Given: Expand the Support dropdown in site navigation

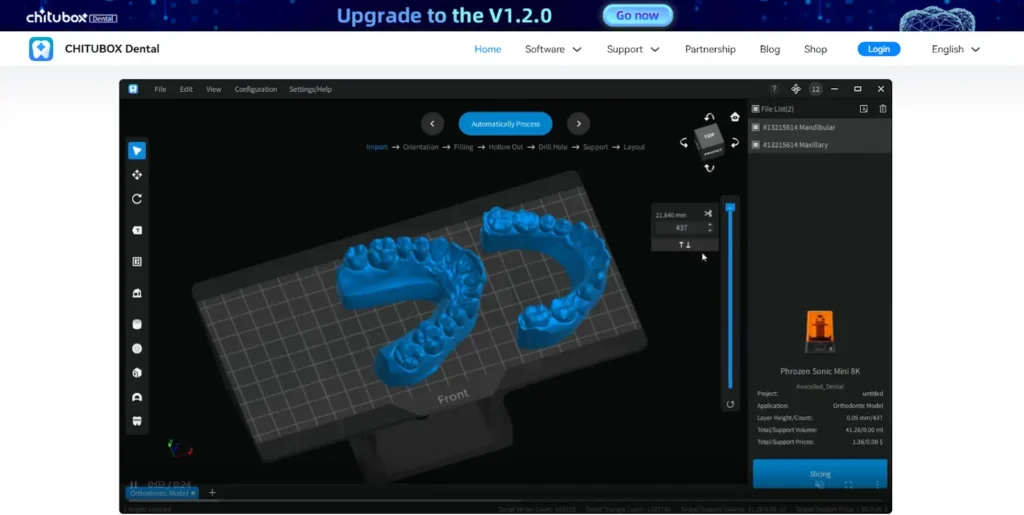Looking at the screenshot, I should pyautogui.click(x=633, y=49).
